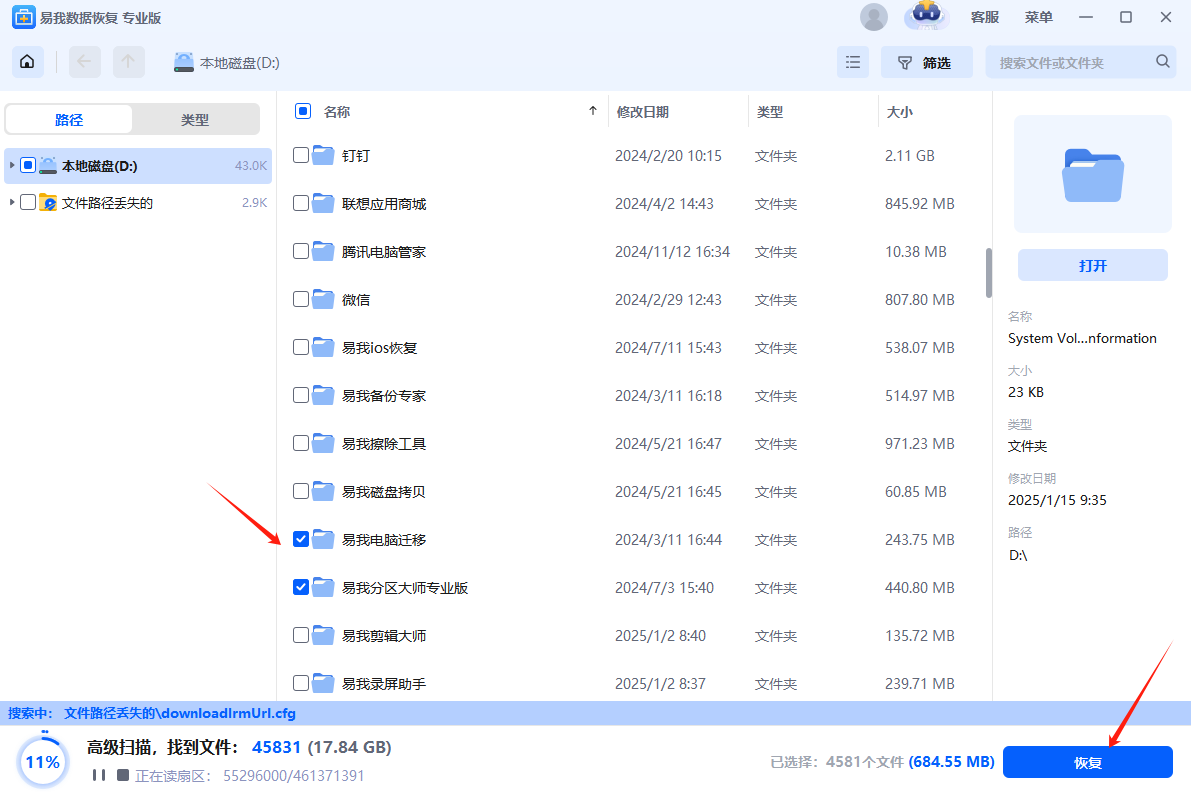
Task: Click the back navigation arrow
Action: tap(84, 62)
